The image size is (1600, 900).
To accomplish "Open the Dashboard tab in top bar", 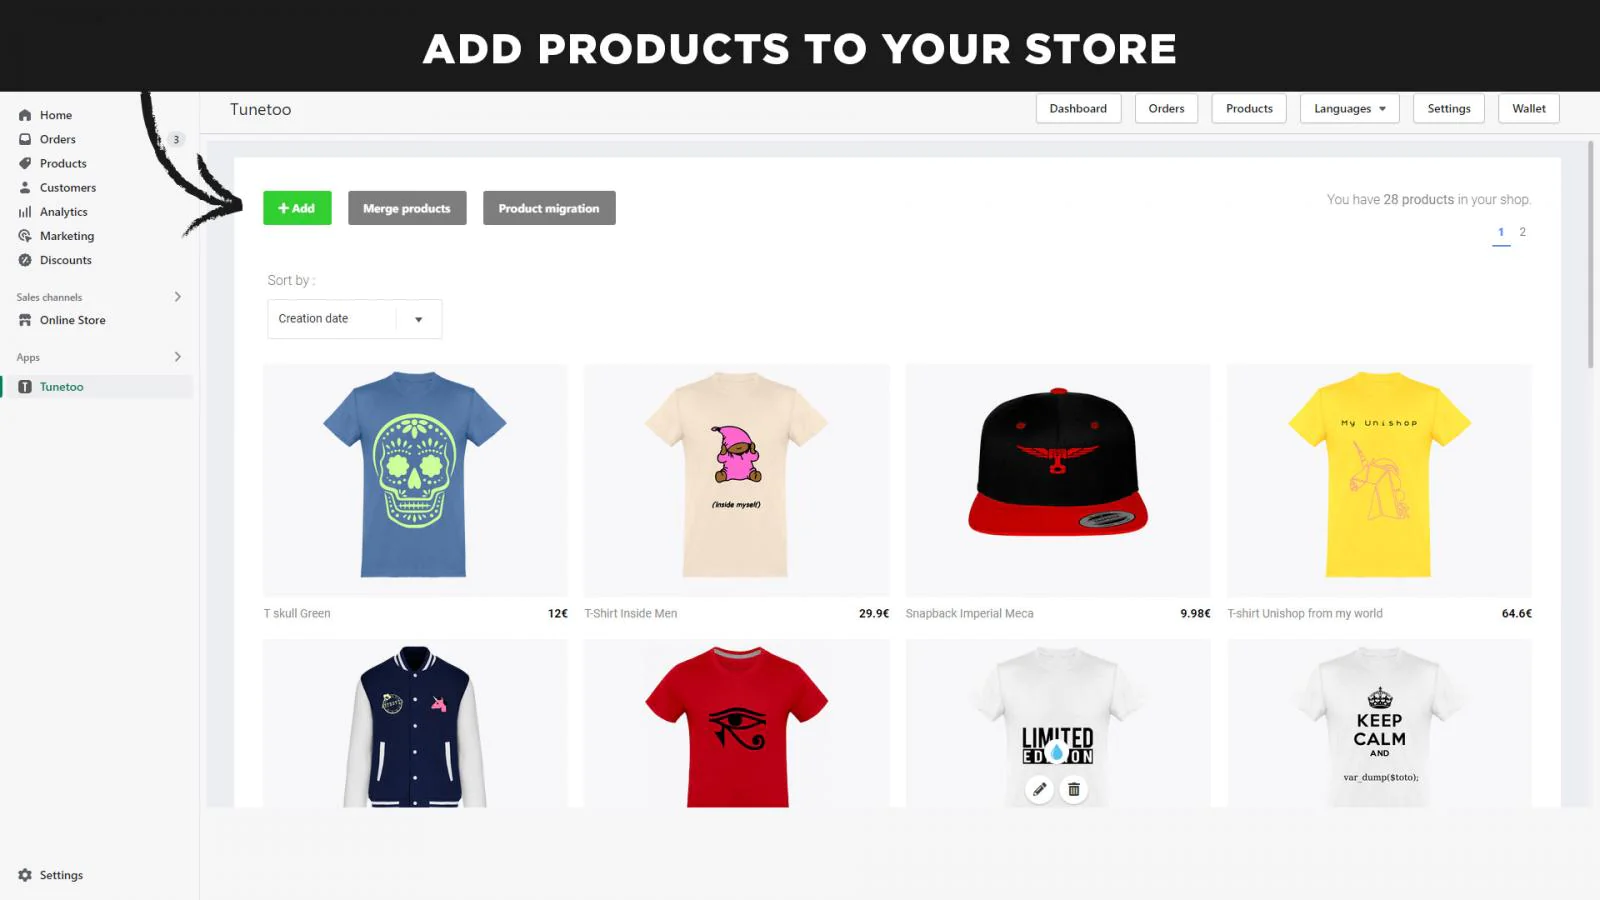I will tap(1078, 108).
